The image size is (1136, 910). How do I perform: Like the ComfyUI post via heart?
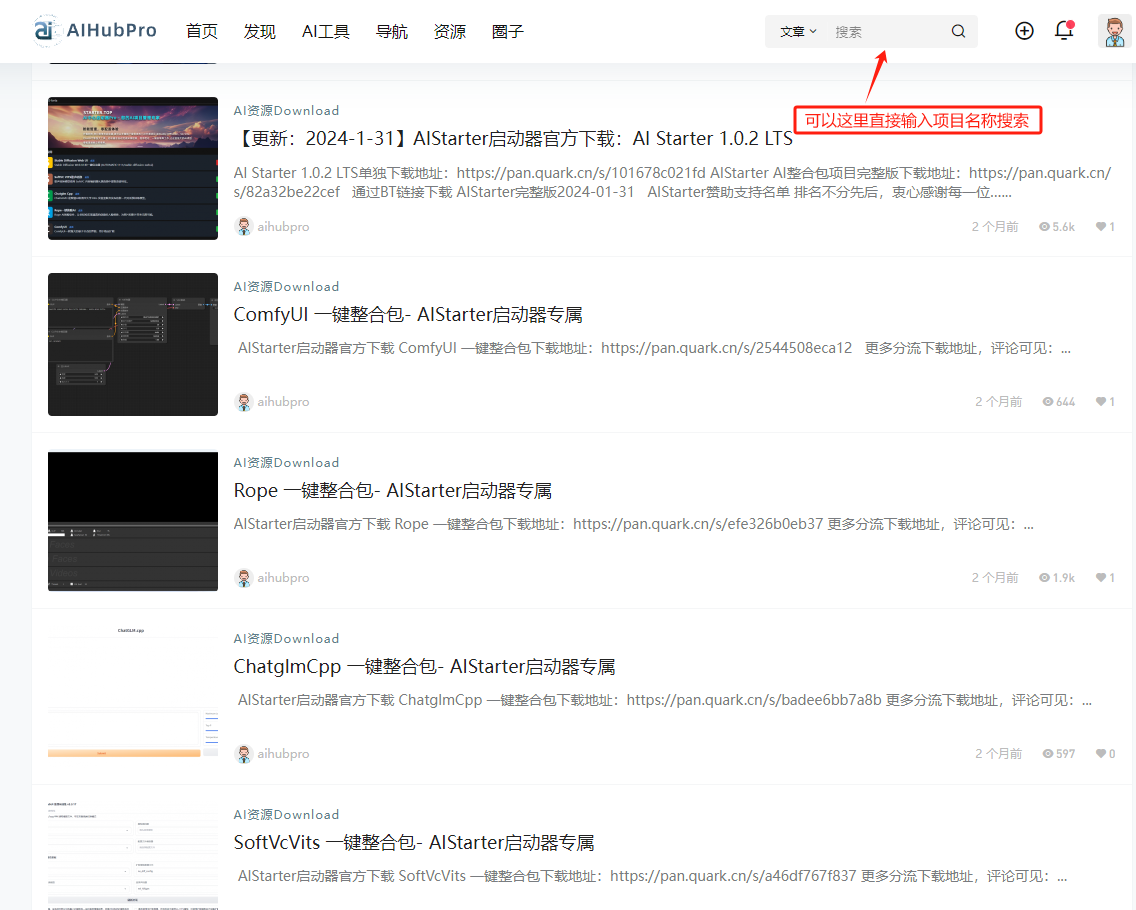[1100, 401]
